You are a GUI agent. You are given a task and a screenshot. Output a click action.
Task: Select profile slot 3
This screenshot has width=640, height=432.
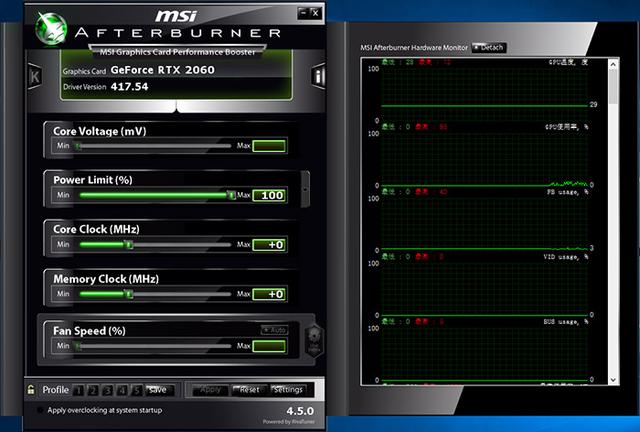(x=107, y=390)
